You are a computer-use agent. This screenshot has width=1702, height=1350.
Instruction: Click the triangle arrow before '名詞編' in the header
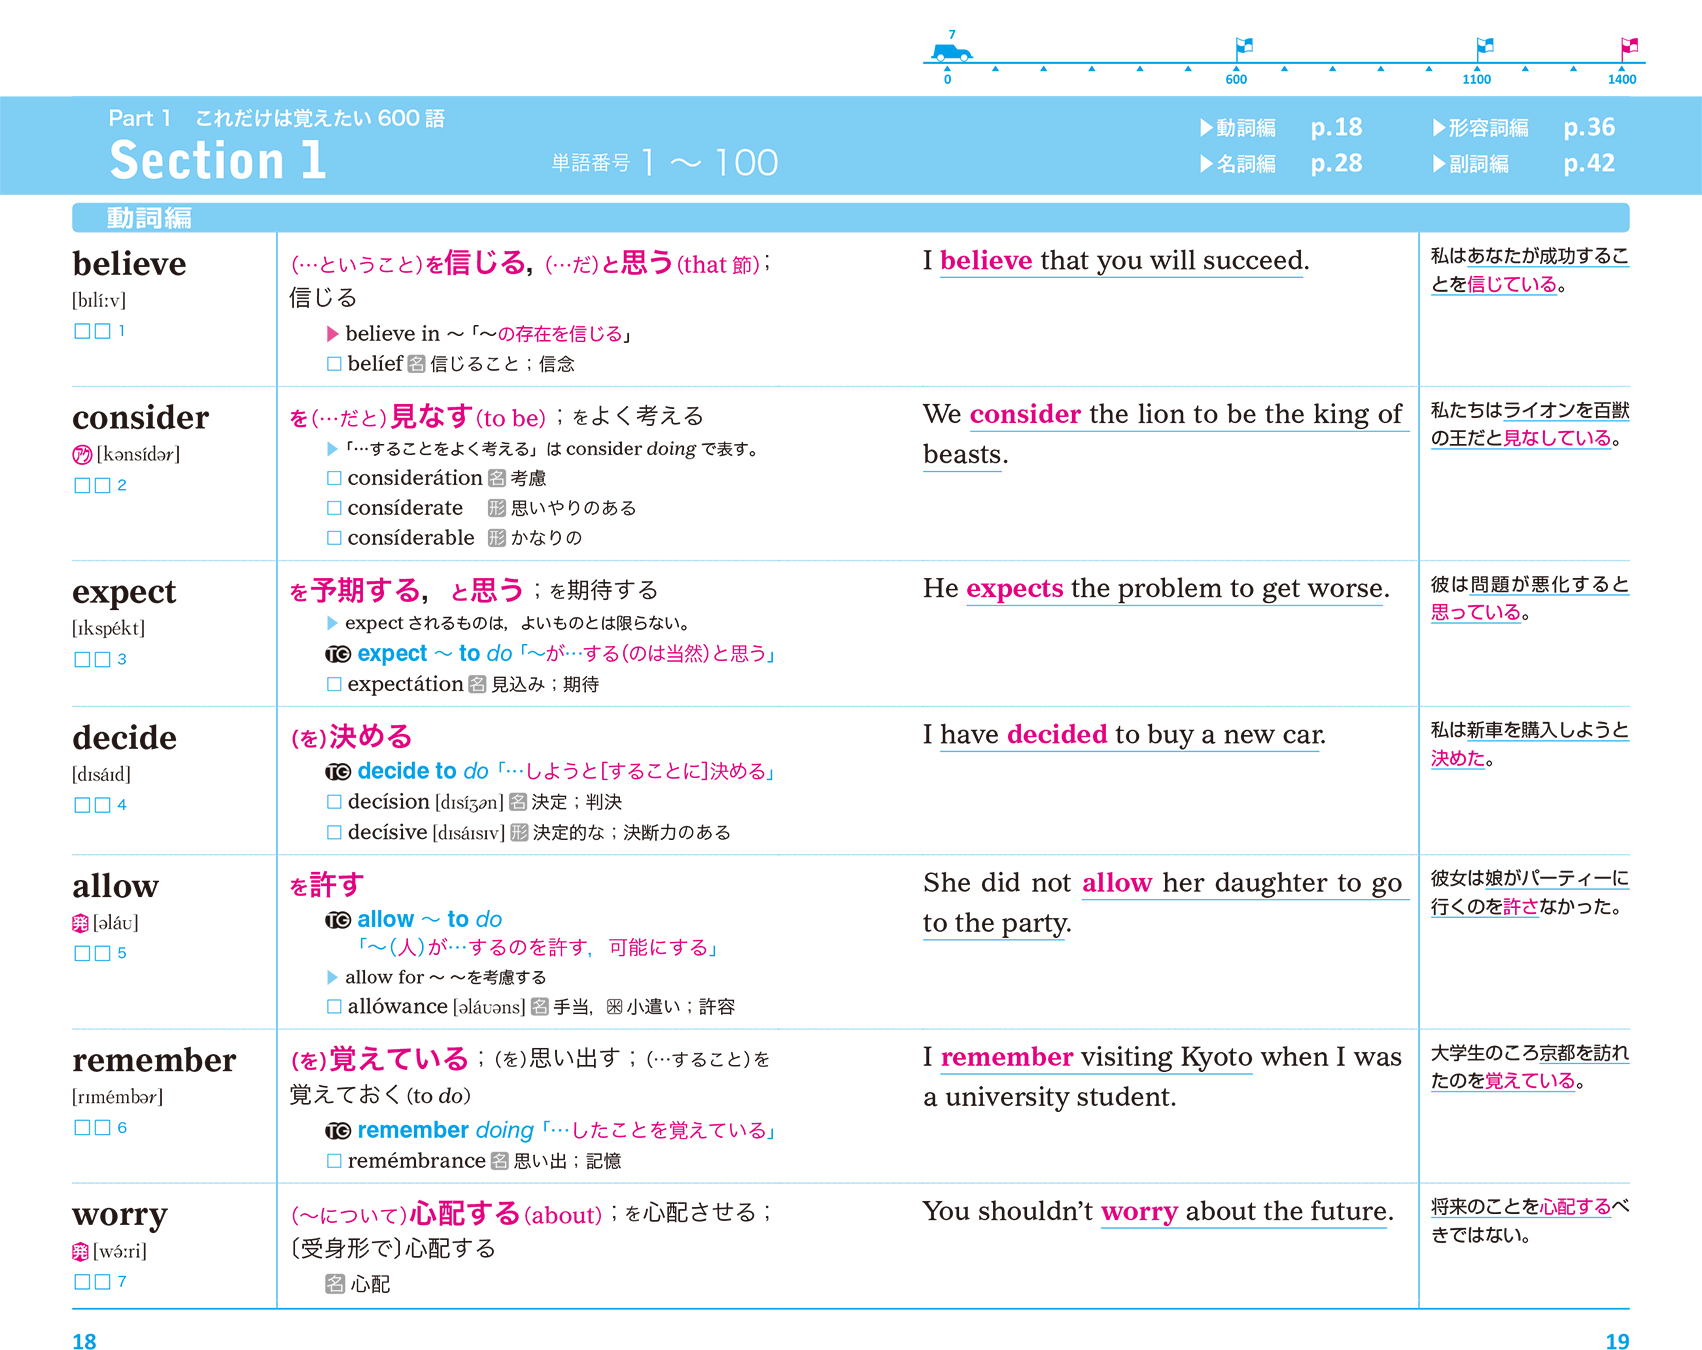click(1206, 164)
